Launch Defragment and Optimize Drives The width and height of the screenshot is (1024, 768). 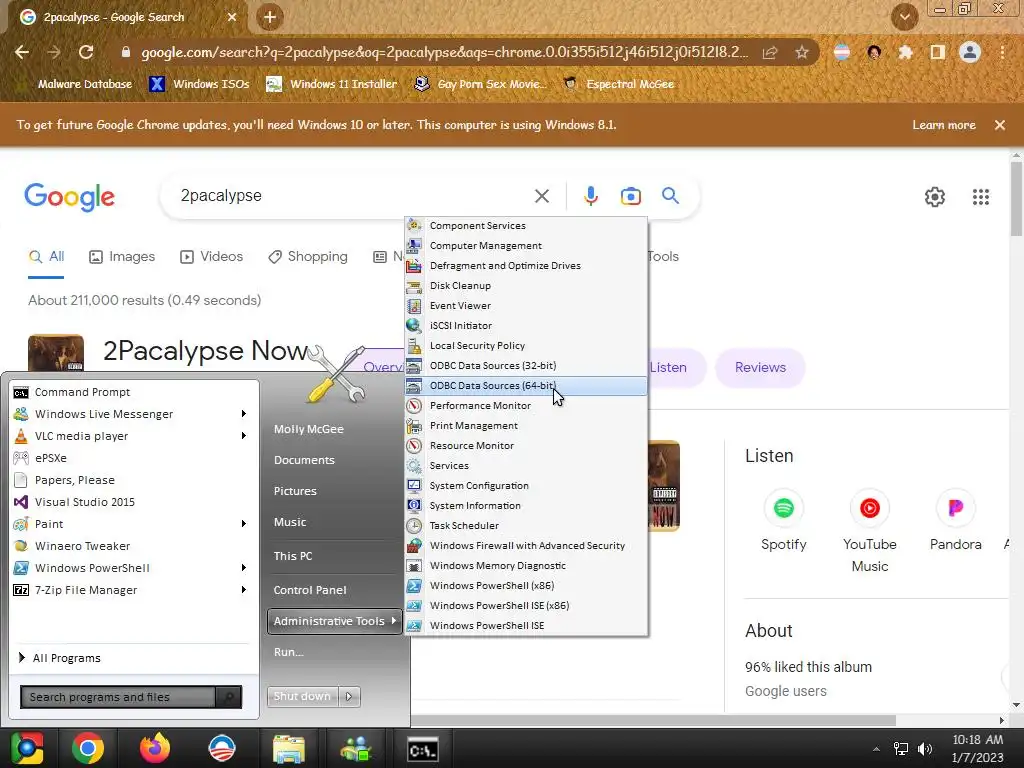tap(526, 266)
